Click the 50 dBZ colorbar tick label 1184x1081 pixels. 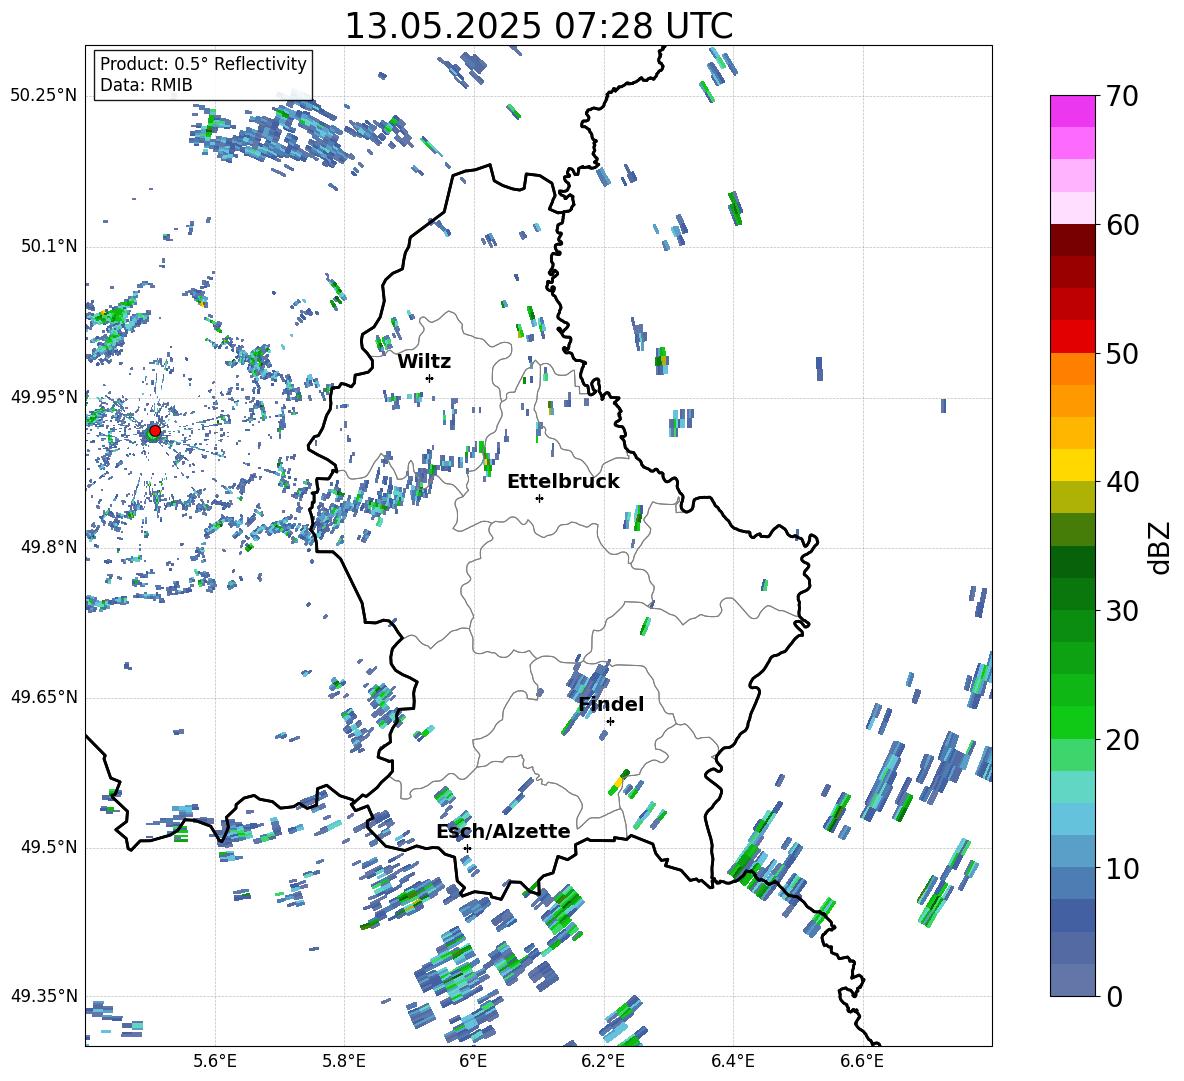pyautogui.click(x=1121, y=354)
